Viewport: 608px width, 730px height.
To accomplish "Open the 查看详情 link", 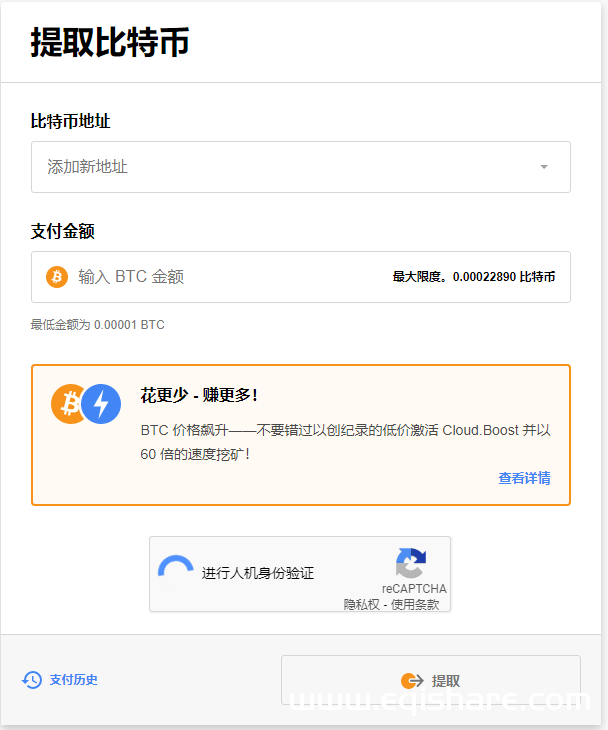I will point(524,478).
